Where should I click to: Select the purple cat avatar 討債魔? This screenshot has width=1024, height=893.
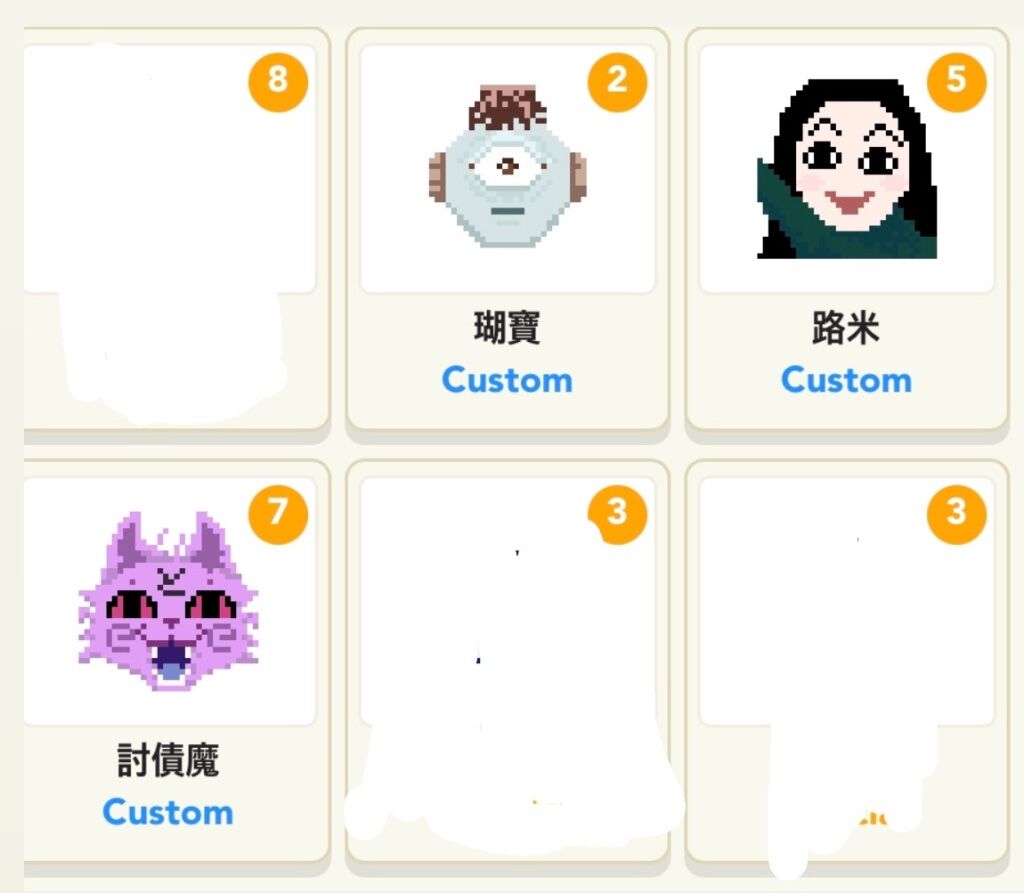pyautogui.click(x=168, y=601)
